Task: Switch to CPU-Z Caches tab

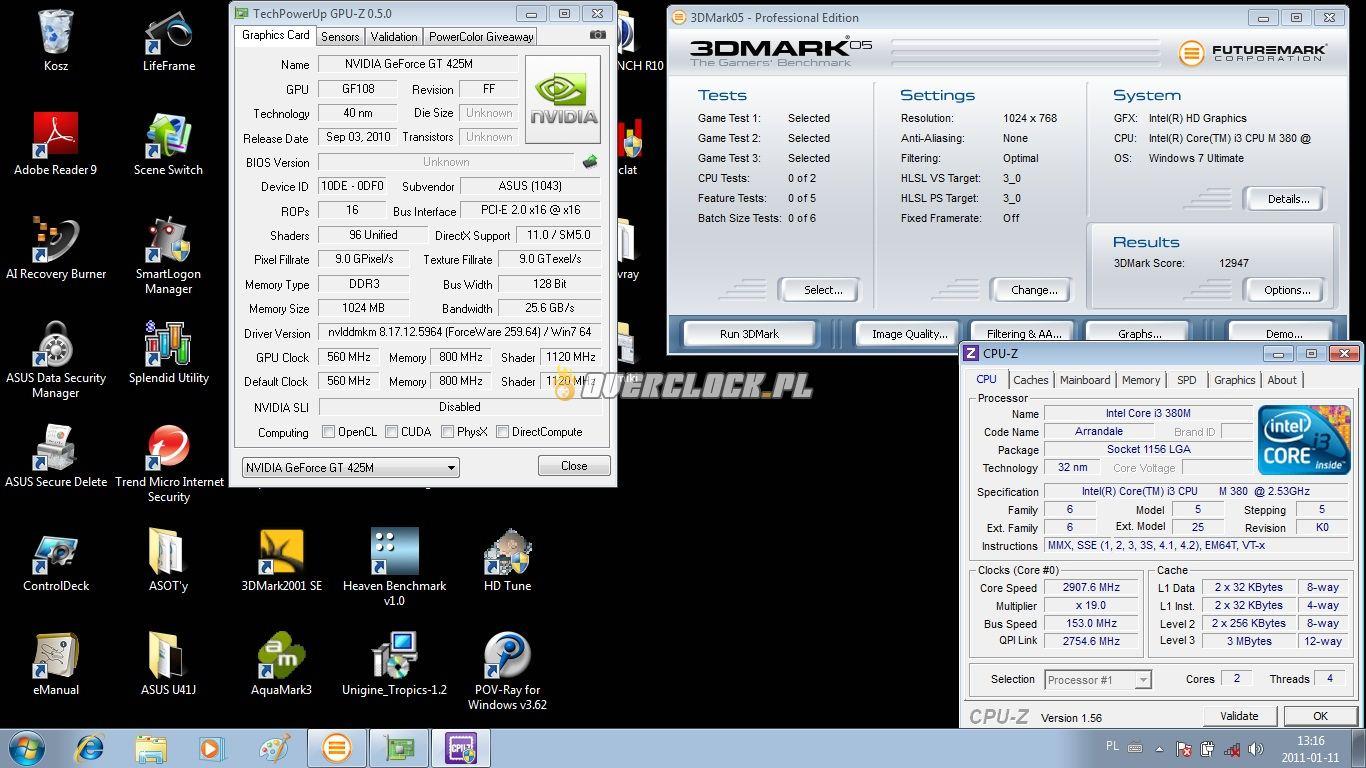Action: 1031,380
